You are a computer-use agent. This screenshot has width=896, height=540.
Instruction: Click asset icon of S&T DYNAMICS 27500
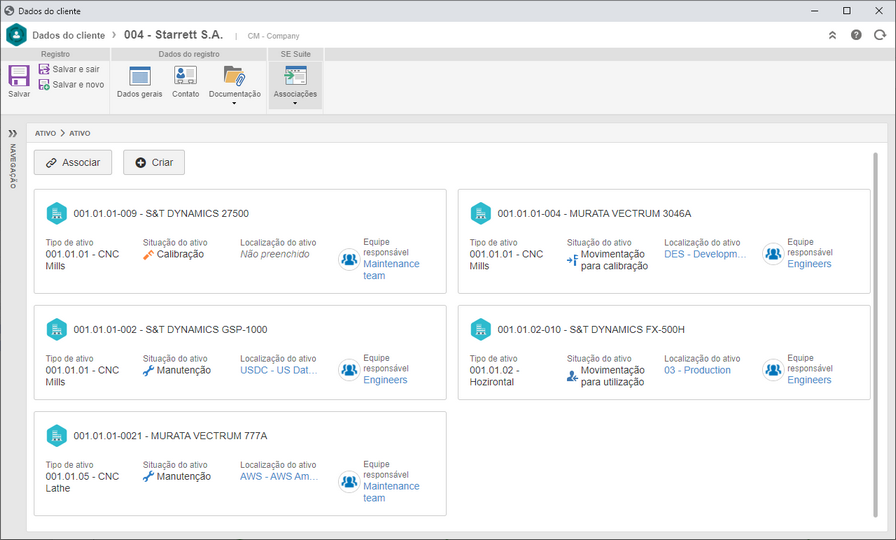coord(57,213)
